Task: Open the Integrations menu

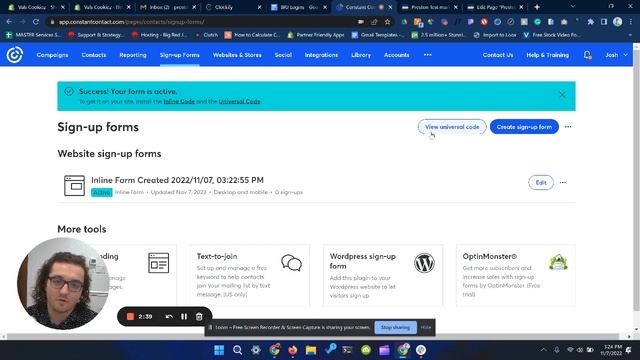Action: (x=321, y=55)
